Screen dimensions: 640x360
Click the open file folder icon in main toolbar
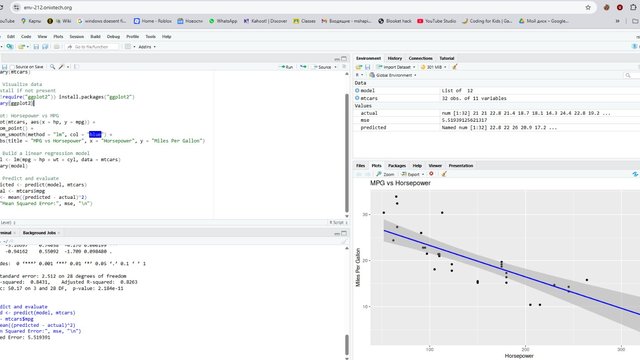(x=21, y=47)
